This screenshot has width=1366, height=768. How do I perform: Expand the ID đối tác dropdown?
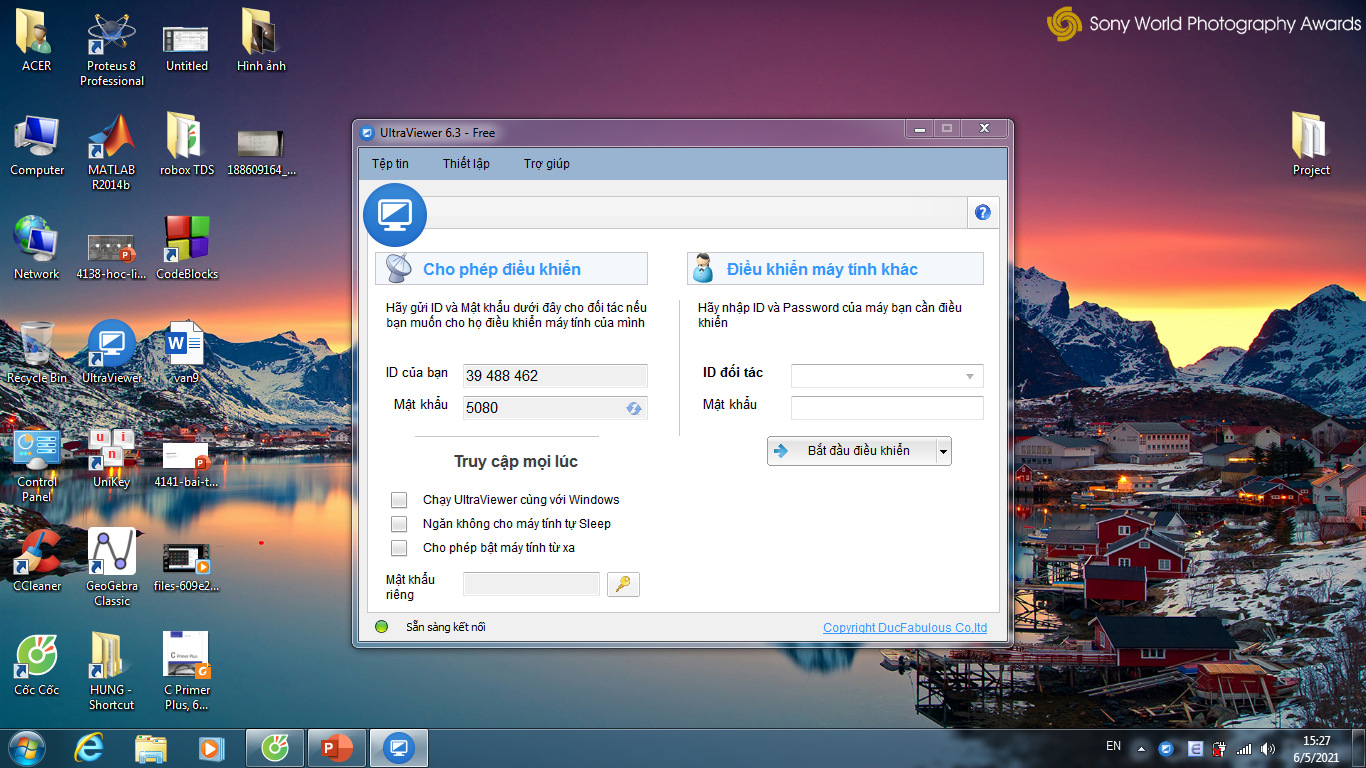coord(970,376)
